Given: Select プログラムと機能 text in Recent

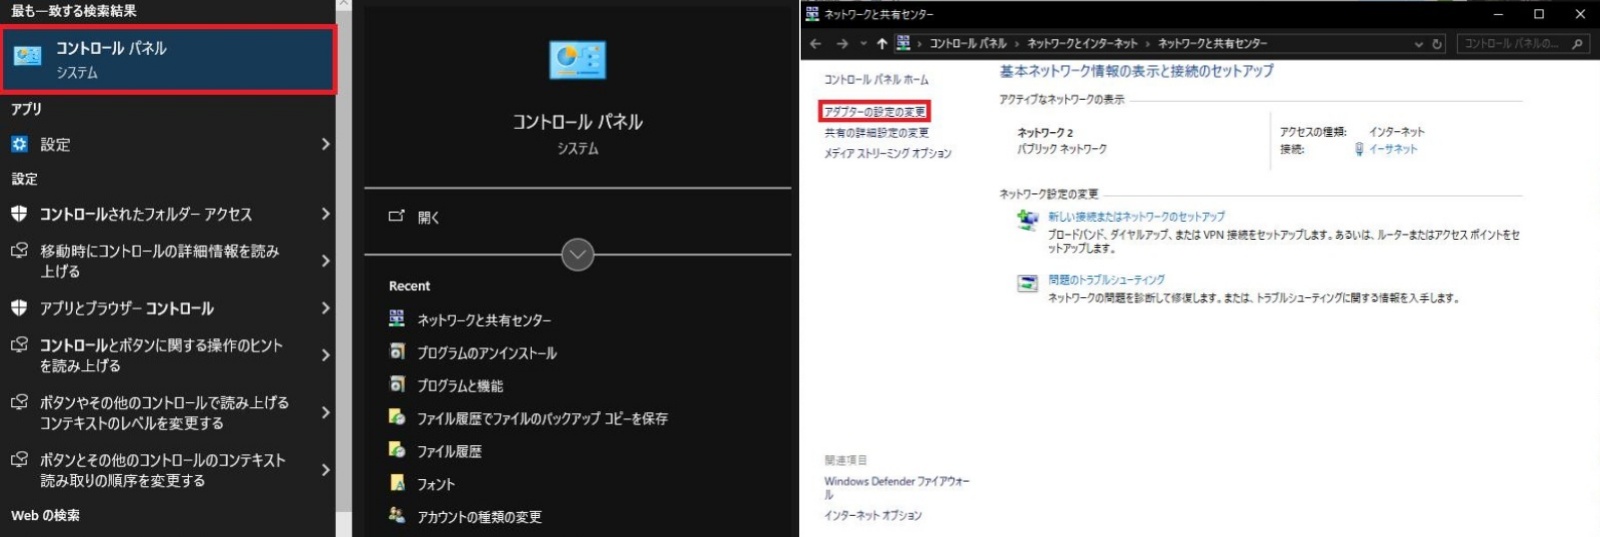Looking at the screenshot, I should (x=460, y=386).
